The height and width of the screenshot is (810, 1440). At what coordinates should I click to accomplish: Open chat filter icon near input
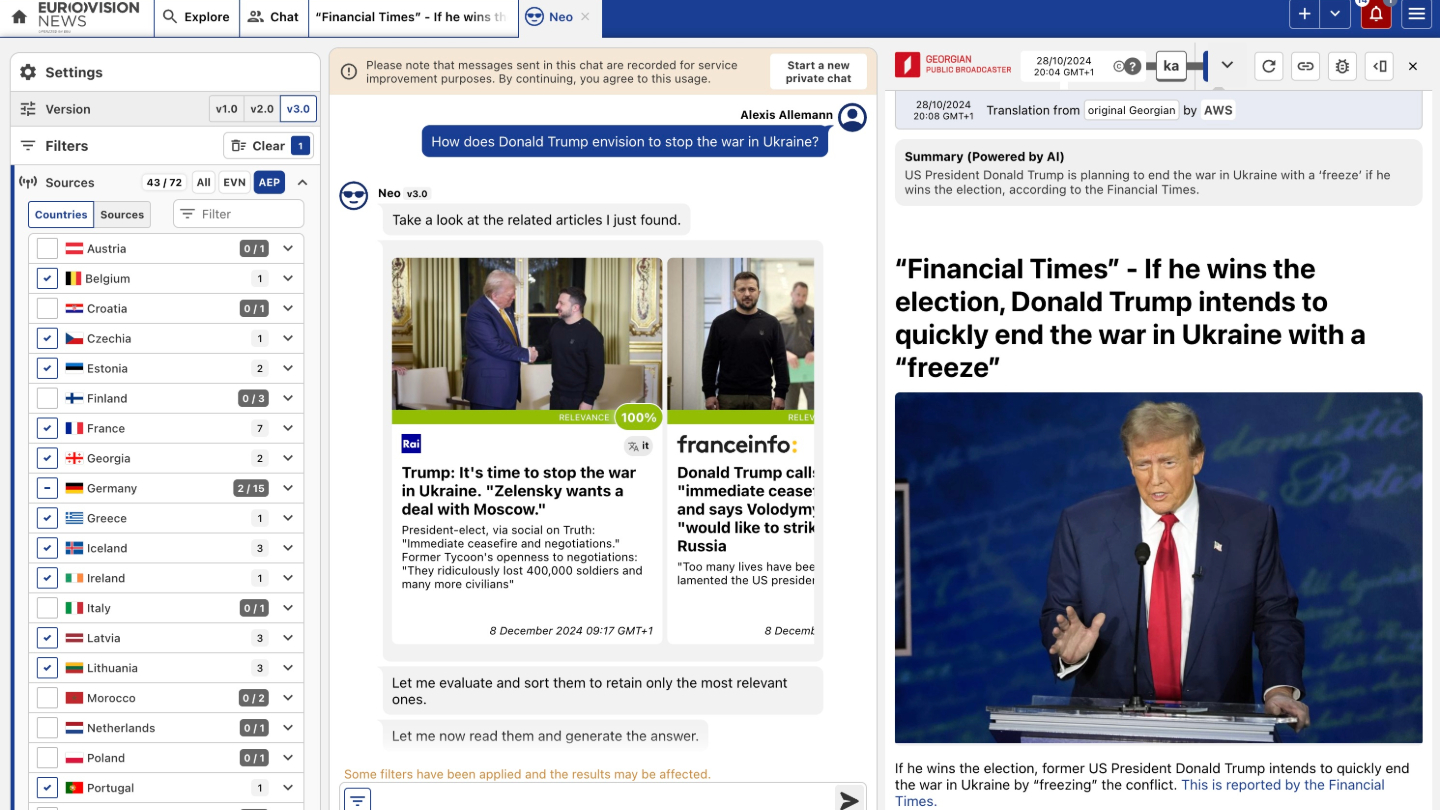click(358, 799)
